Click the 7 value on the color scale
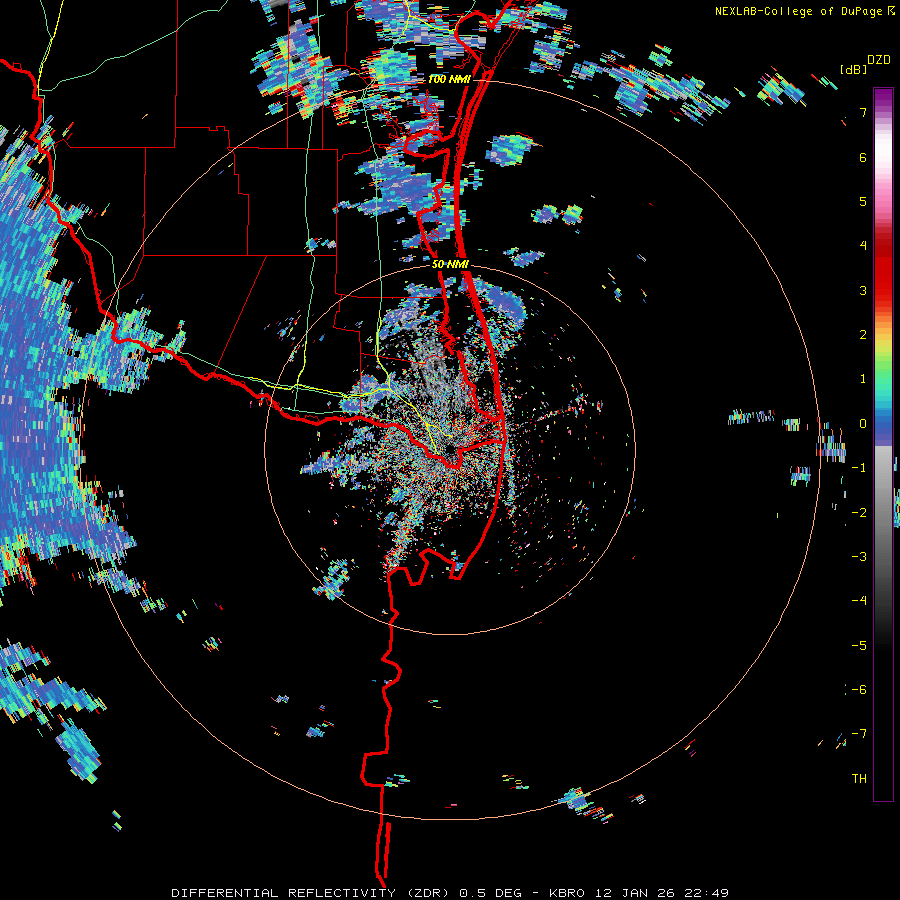Image resolution: width=900 pixels, height=900 pixels. coord(863,112)
